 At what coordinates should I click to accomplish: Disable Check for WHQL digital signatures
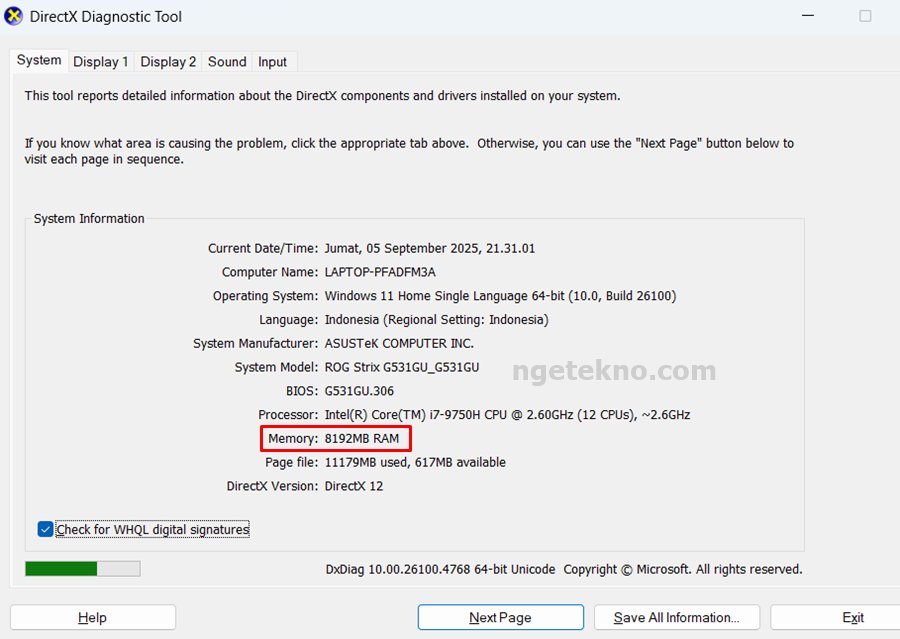tap(45, 529)
